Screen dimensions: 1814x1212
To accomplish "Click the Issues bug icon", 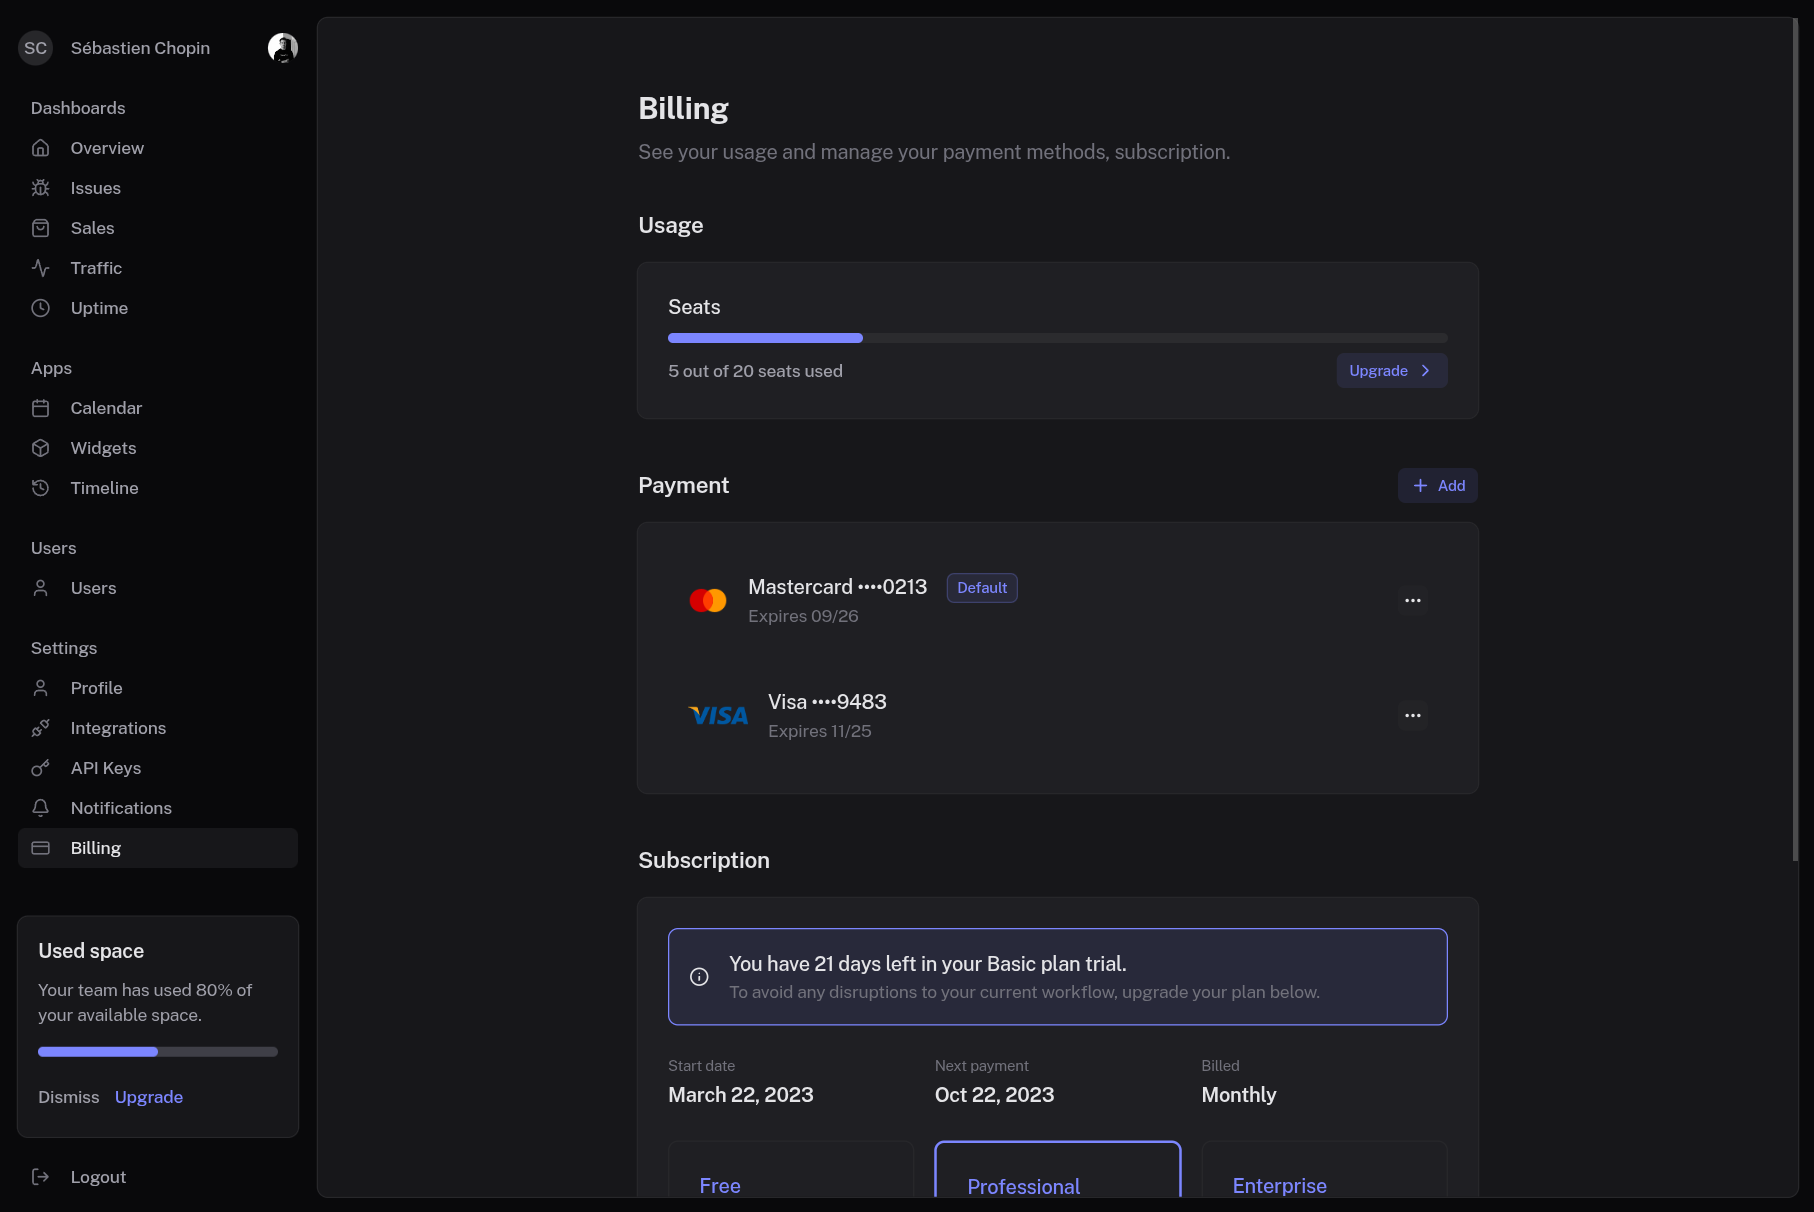I will pos(40,188).
